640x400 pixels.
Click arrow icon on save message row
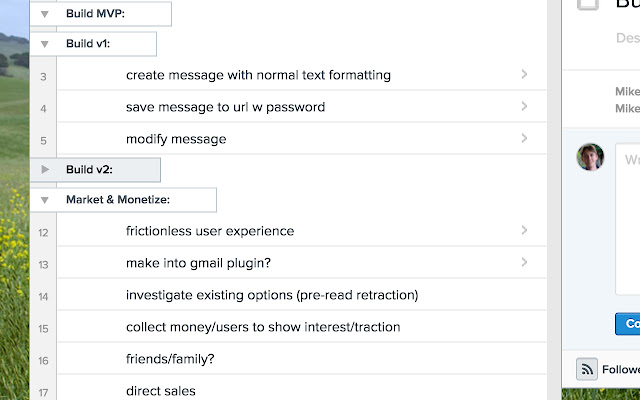525,106
